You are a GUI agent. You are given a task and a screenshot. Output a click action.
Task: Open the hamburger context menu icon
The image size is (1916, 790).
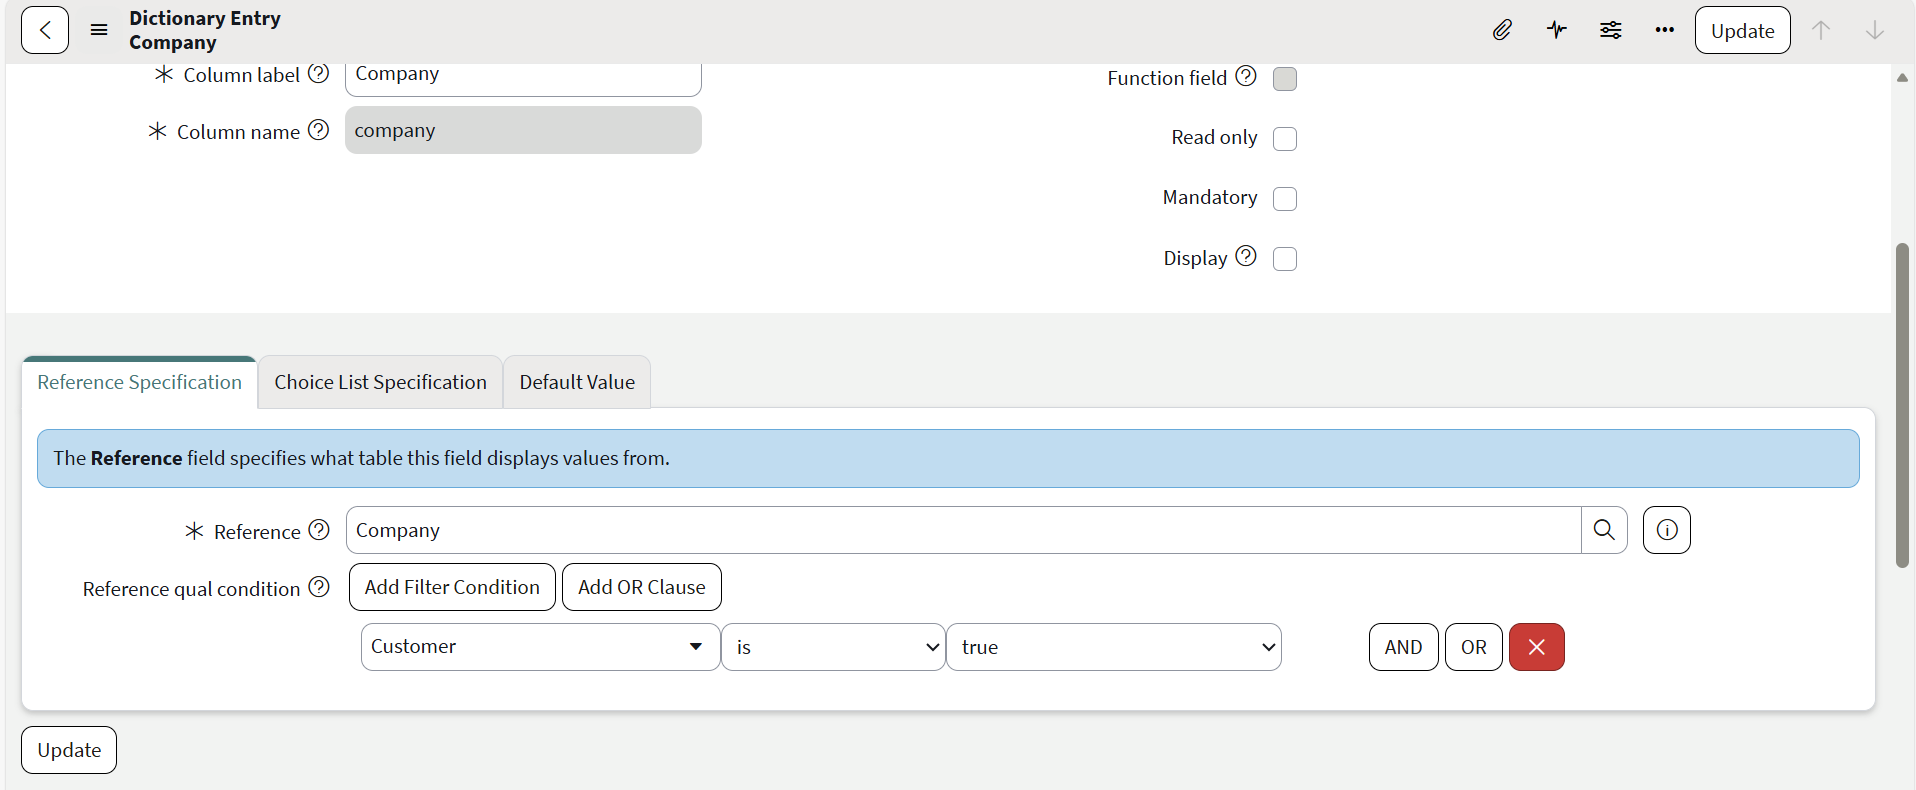(99, 30)
